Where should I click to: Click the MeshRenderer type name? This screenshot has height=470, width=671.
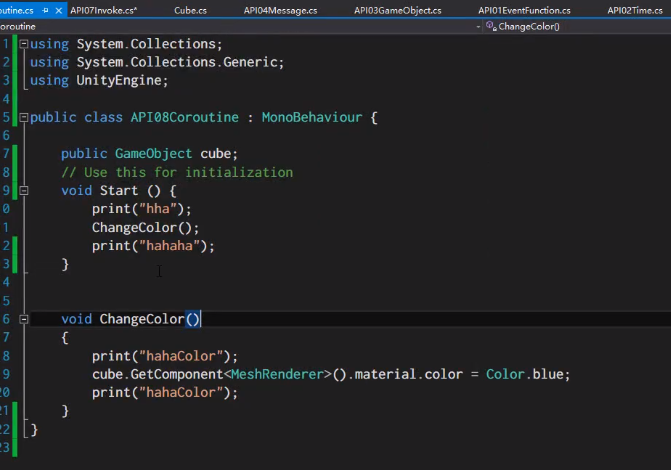pos(277,375)
